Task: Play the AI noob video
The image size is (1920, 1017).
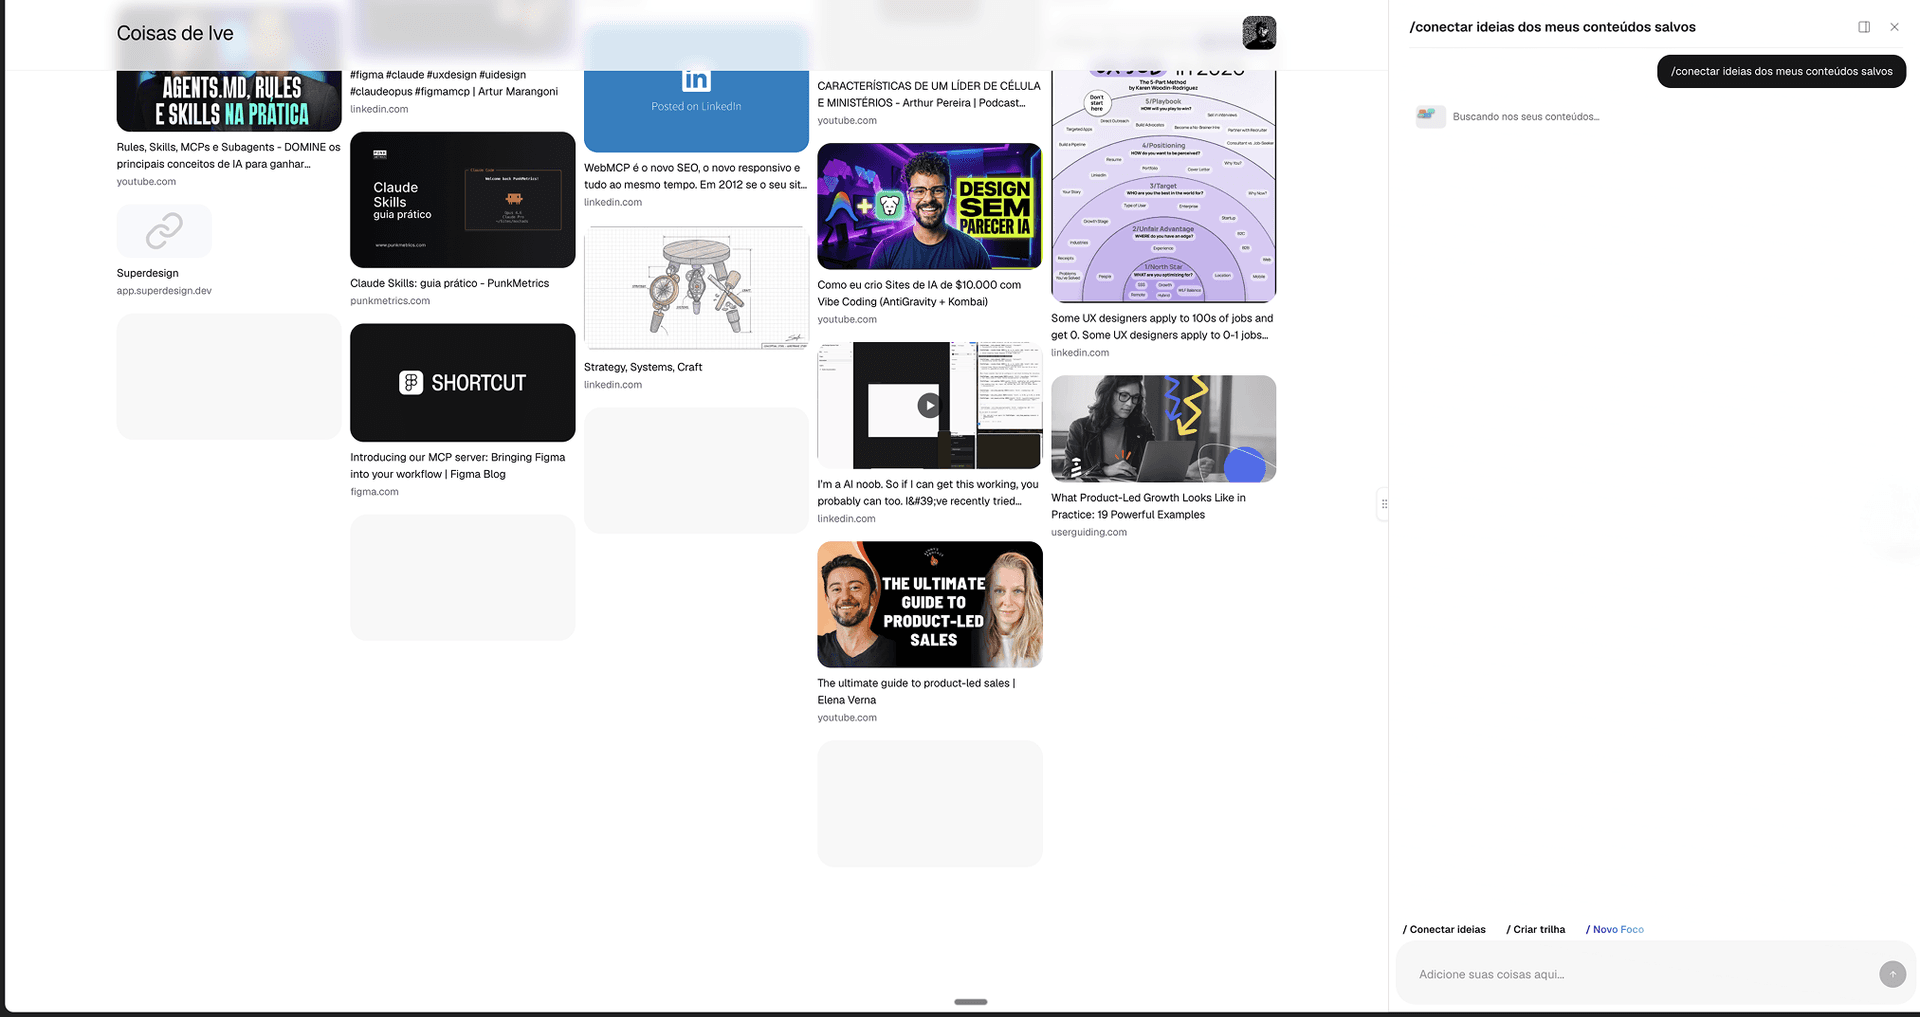Action: (929, 405)
